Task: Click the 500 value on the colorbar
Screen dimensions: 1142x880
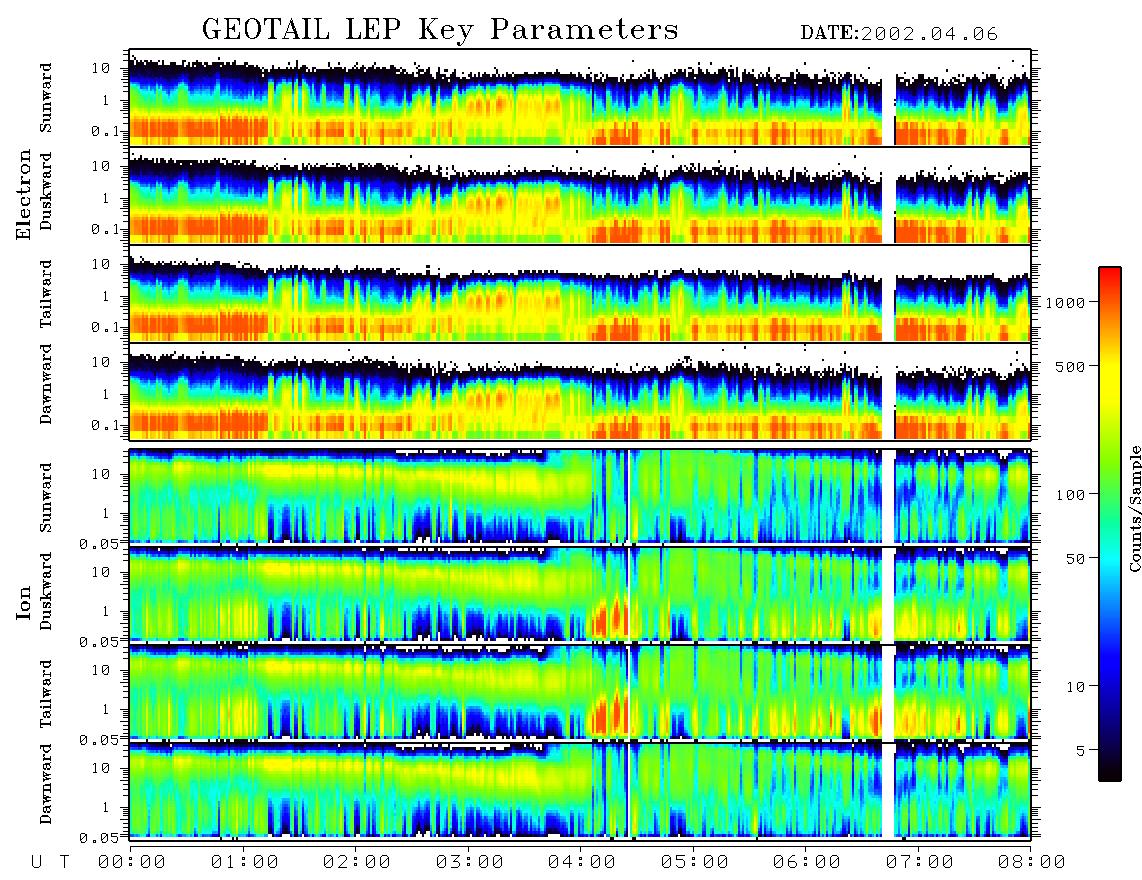Action: point(1070,366)
